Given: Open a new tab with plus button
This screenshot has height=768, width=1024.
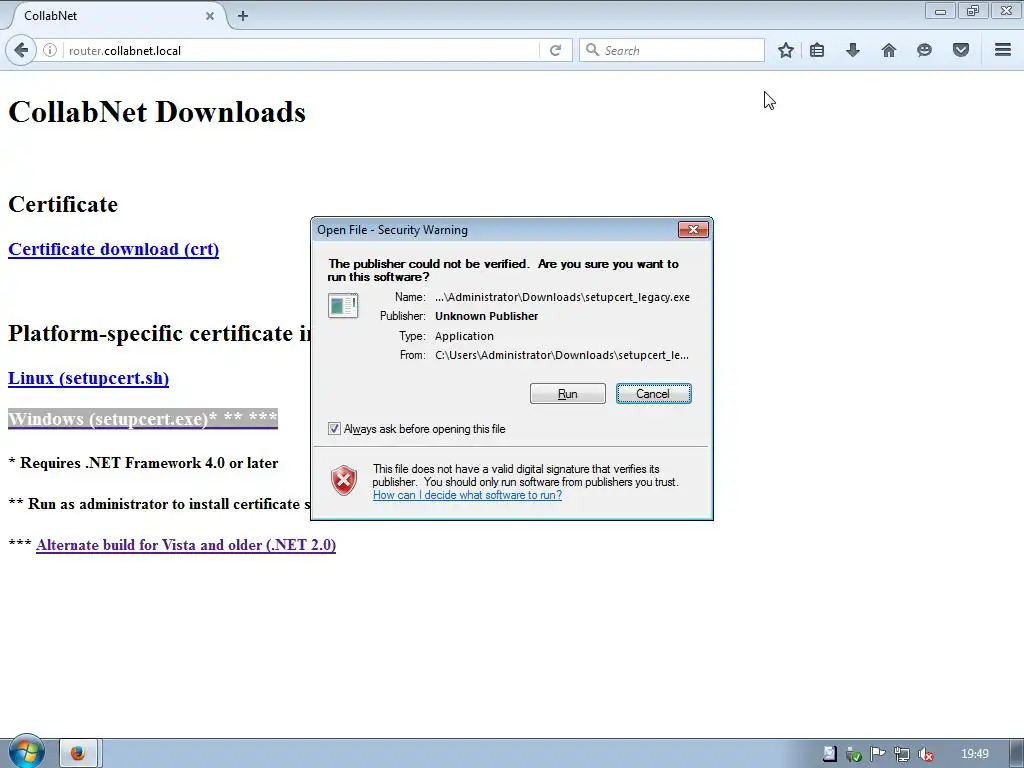Looking at the screenshot, I should click(243, 16).
